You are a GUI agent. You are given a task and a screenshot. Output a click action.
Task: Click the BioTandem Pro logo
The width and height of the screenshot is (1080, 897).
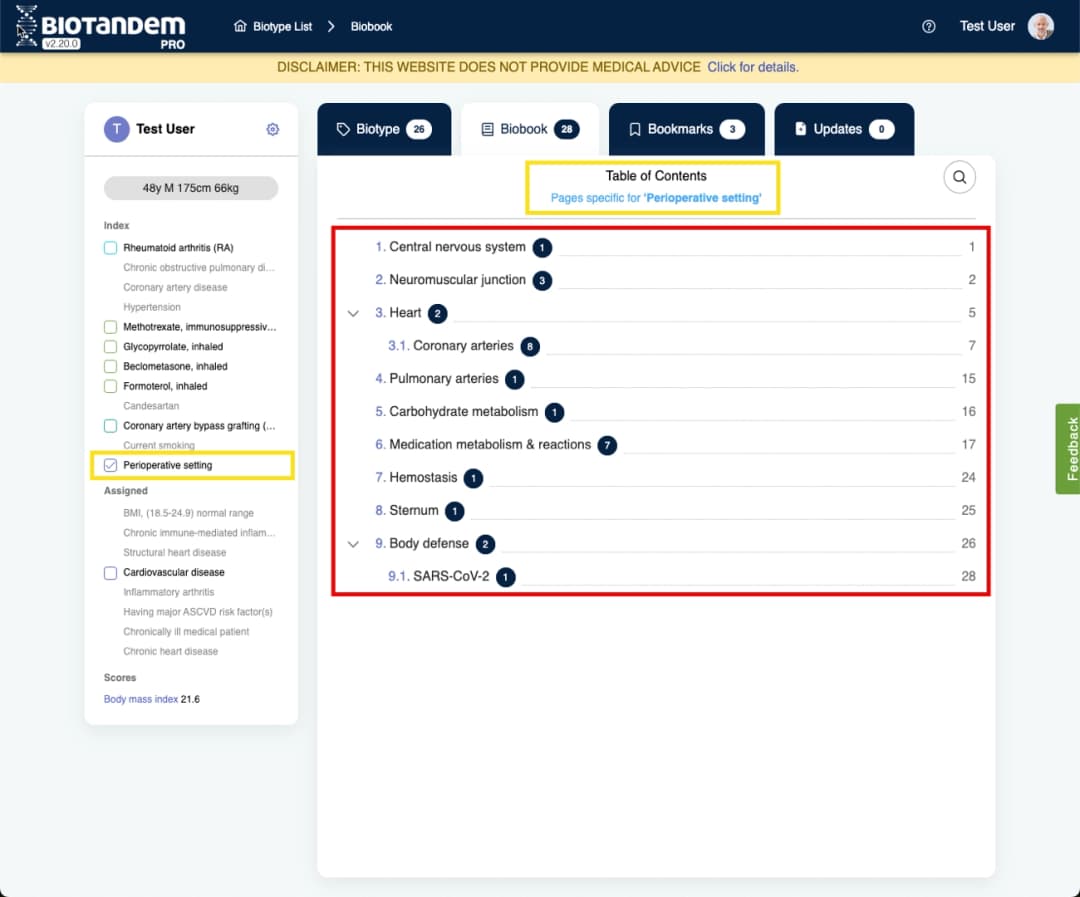click(x=100, y=27)
